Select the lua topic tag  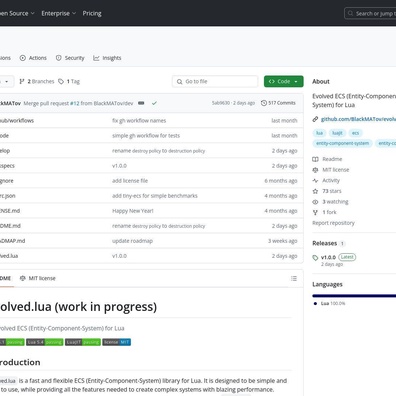pos(320,133)
